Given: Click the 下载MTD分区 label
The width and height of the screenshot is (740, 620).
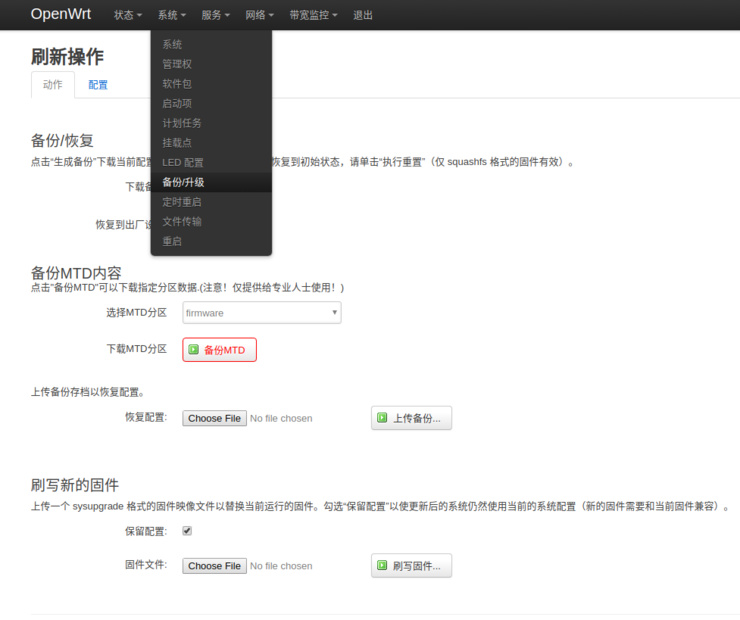Looking at the screenshot, I should tap(136, 349).
